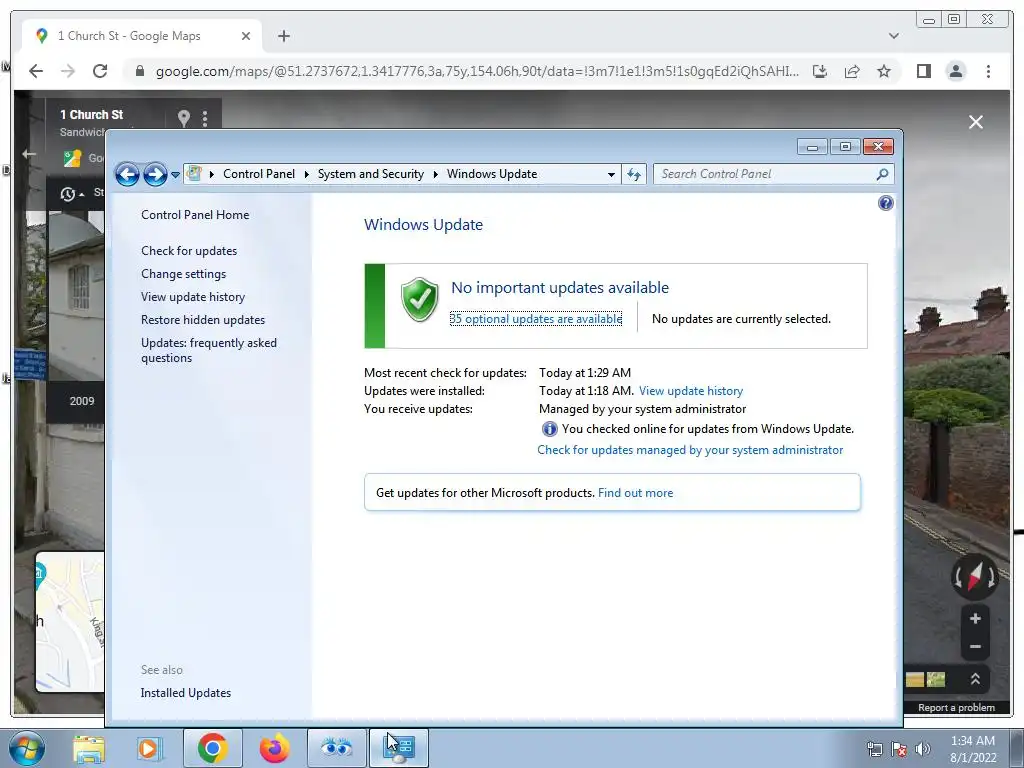The width and height of the screenshot is (1024, 768).
Task: Open Chrome profile avatar
Action: 955,71
